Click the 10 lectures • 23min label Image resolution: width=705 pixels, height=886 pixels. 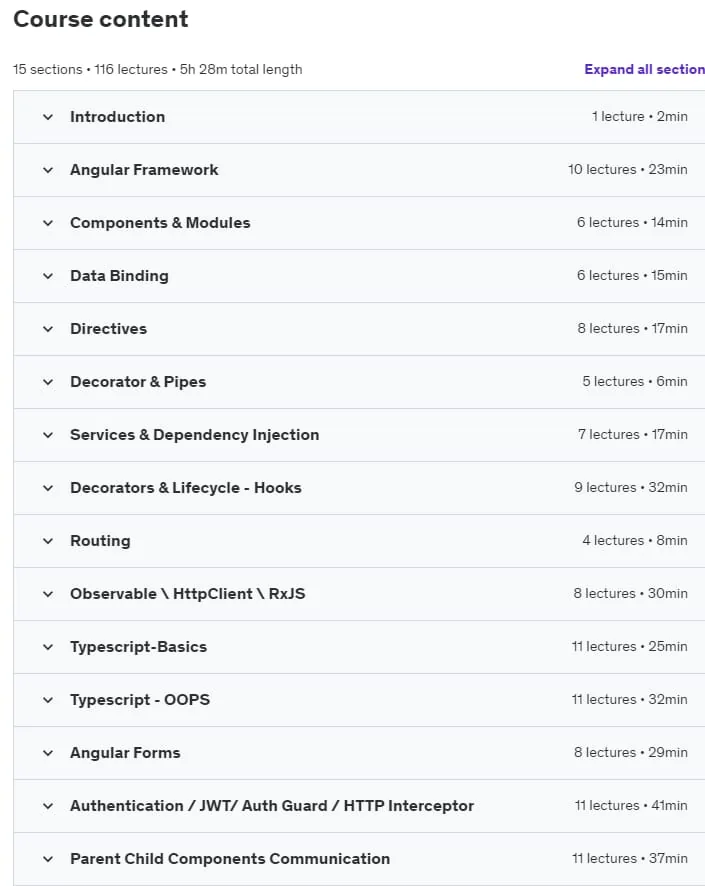click(x=628, y=170)
